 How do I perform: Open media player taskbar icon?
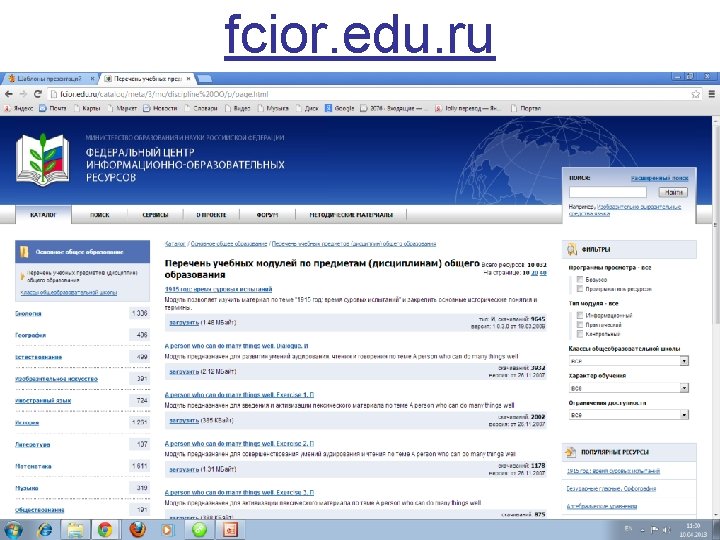[168, 530]
